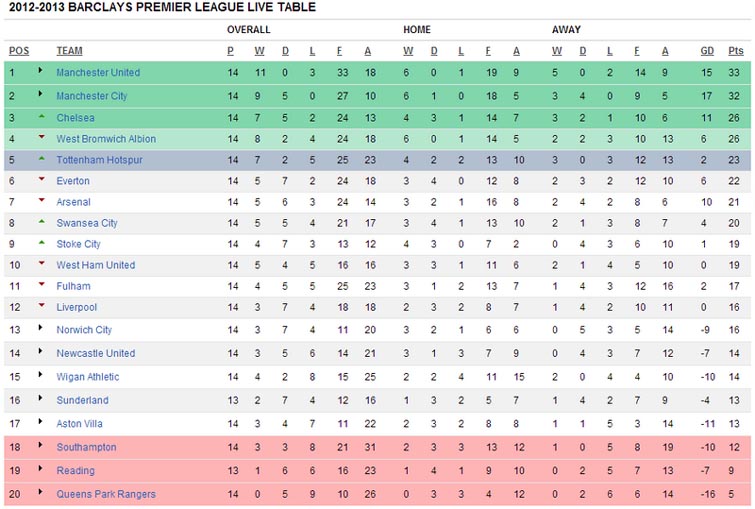Click the green up arrow next to Swansea City
This screenshot has width=755, height=509.
click(x=41, y=222)
